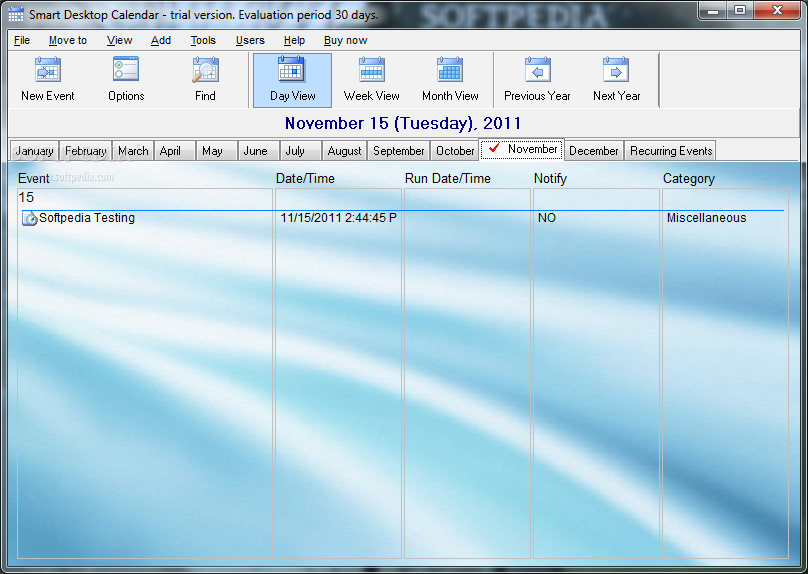Click the Softpedia Testing event clock icon
The image size is (808, 574).
pos(30,218)
